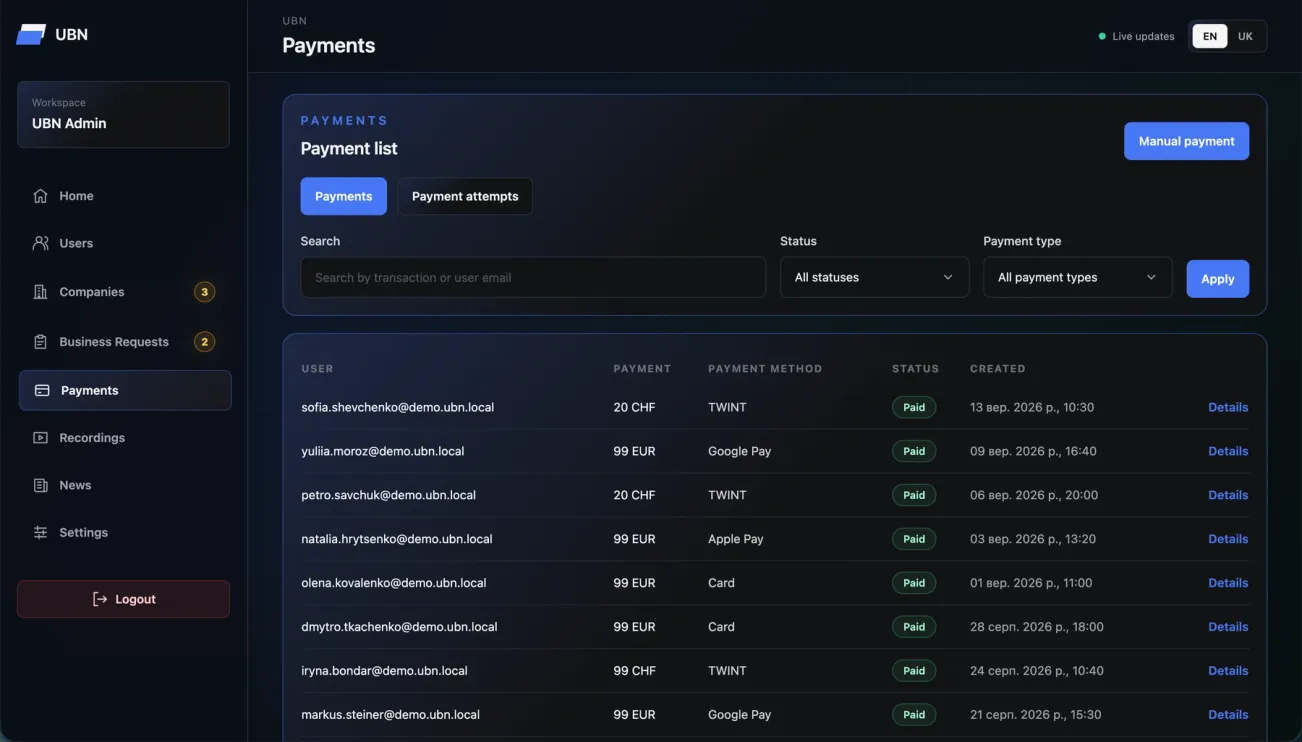Image resolution: width=1302 pixels, height=742 pixels.
Task: Open Settings in the sidebar
Action: 125,533
